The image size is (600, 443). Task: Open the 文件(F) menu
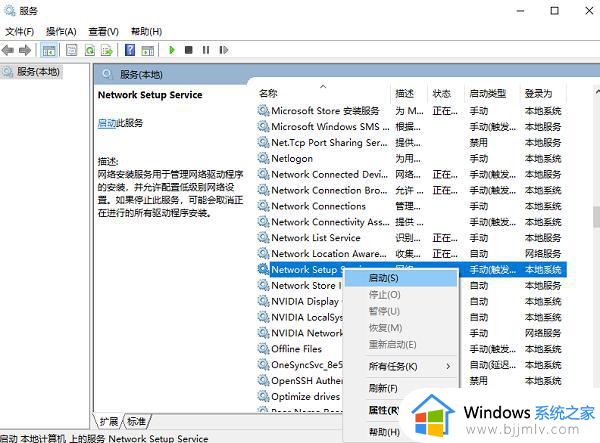[20, 31]
